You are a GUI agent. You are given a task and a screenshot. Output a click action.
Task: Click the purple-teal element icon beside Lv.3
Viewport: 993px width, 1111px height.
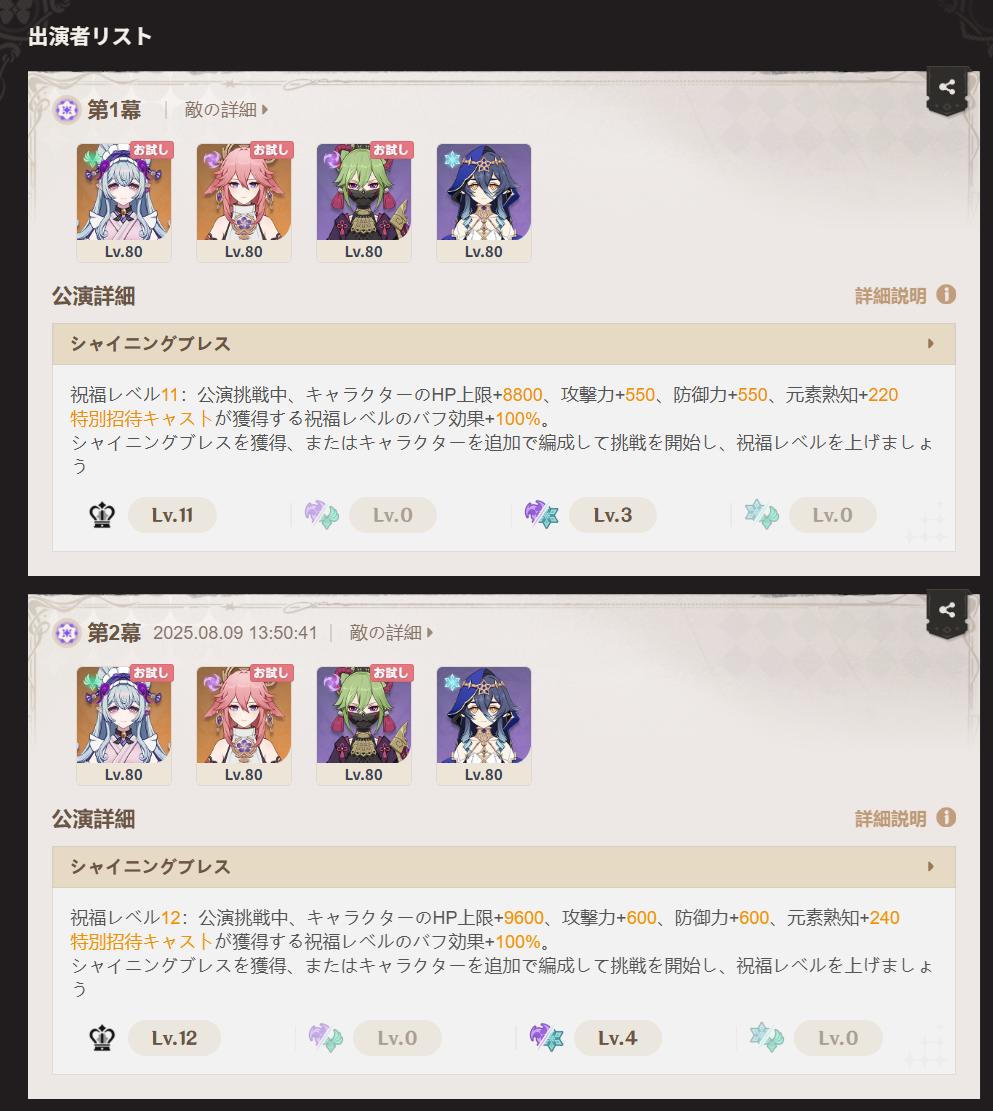[542, 514]
